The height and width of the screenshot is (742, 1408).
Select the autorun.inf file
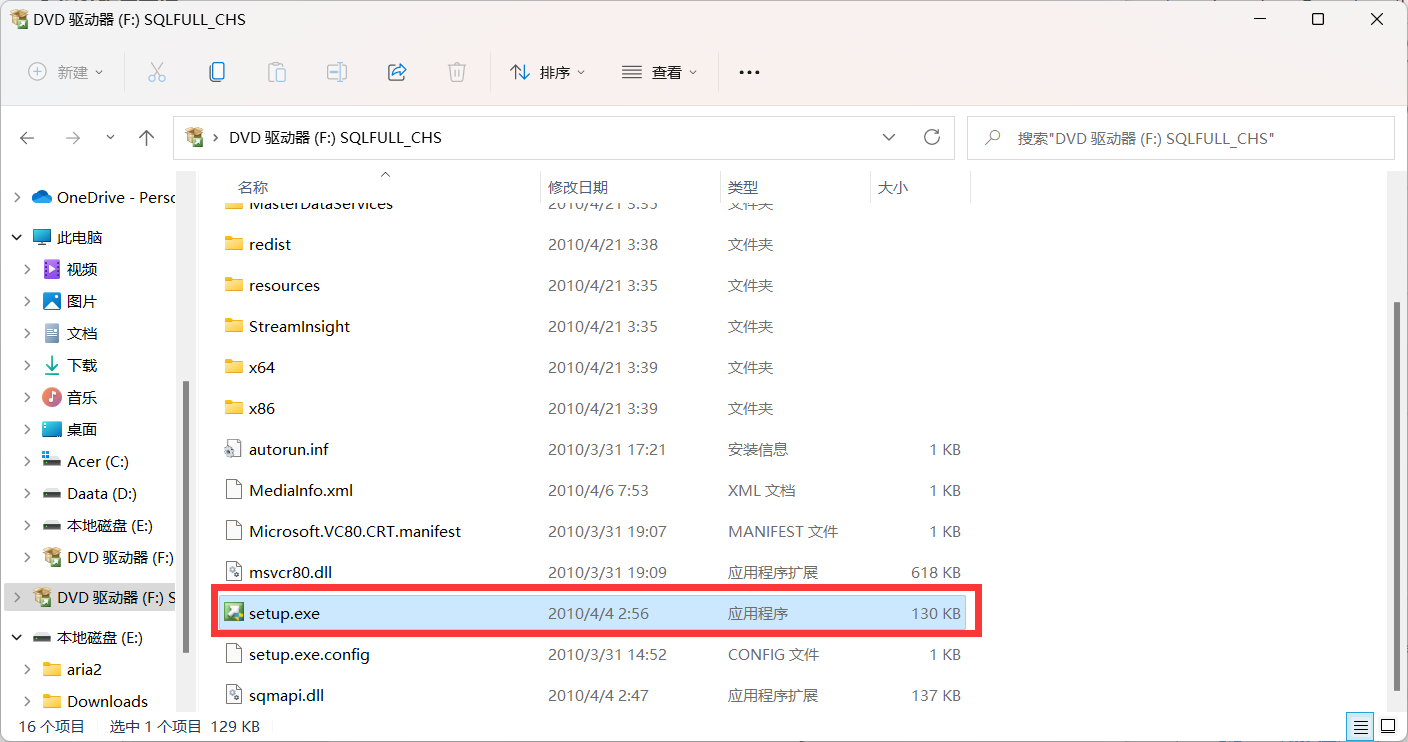click(x=288, y=449)
